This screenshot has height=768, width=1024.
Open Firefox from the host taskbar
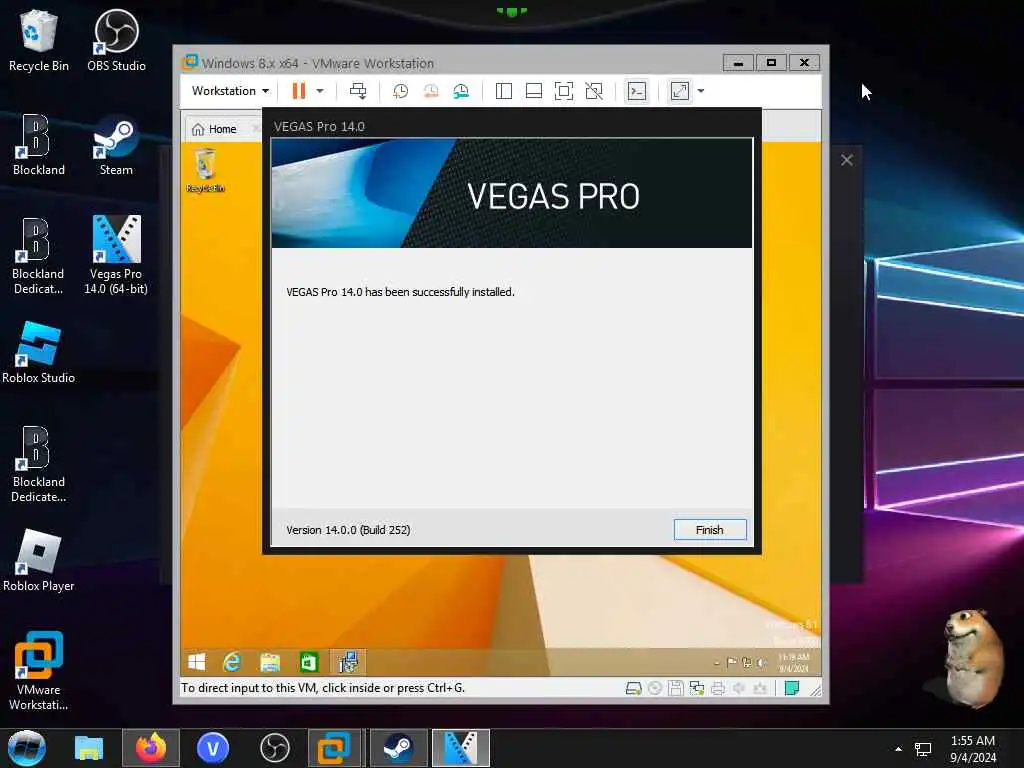point(151,748)
